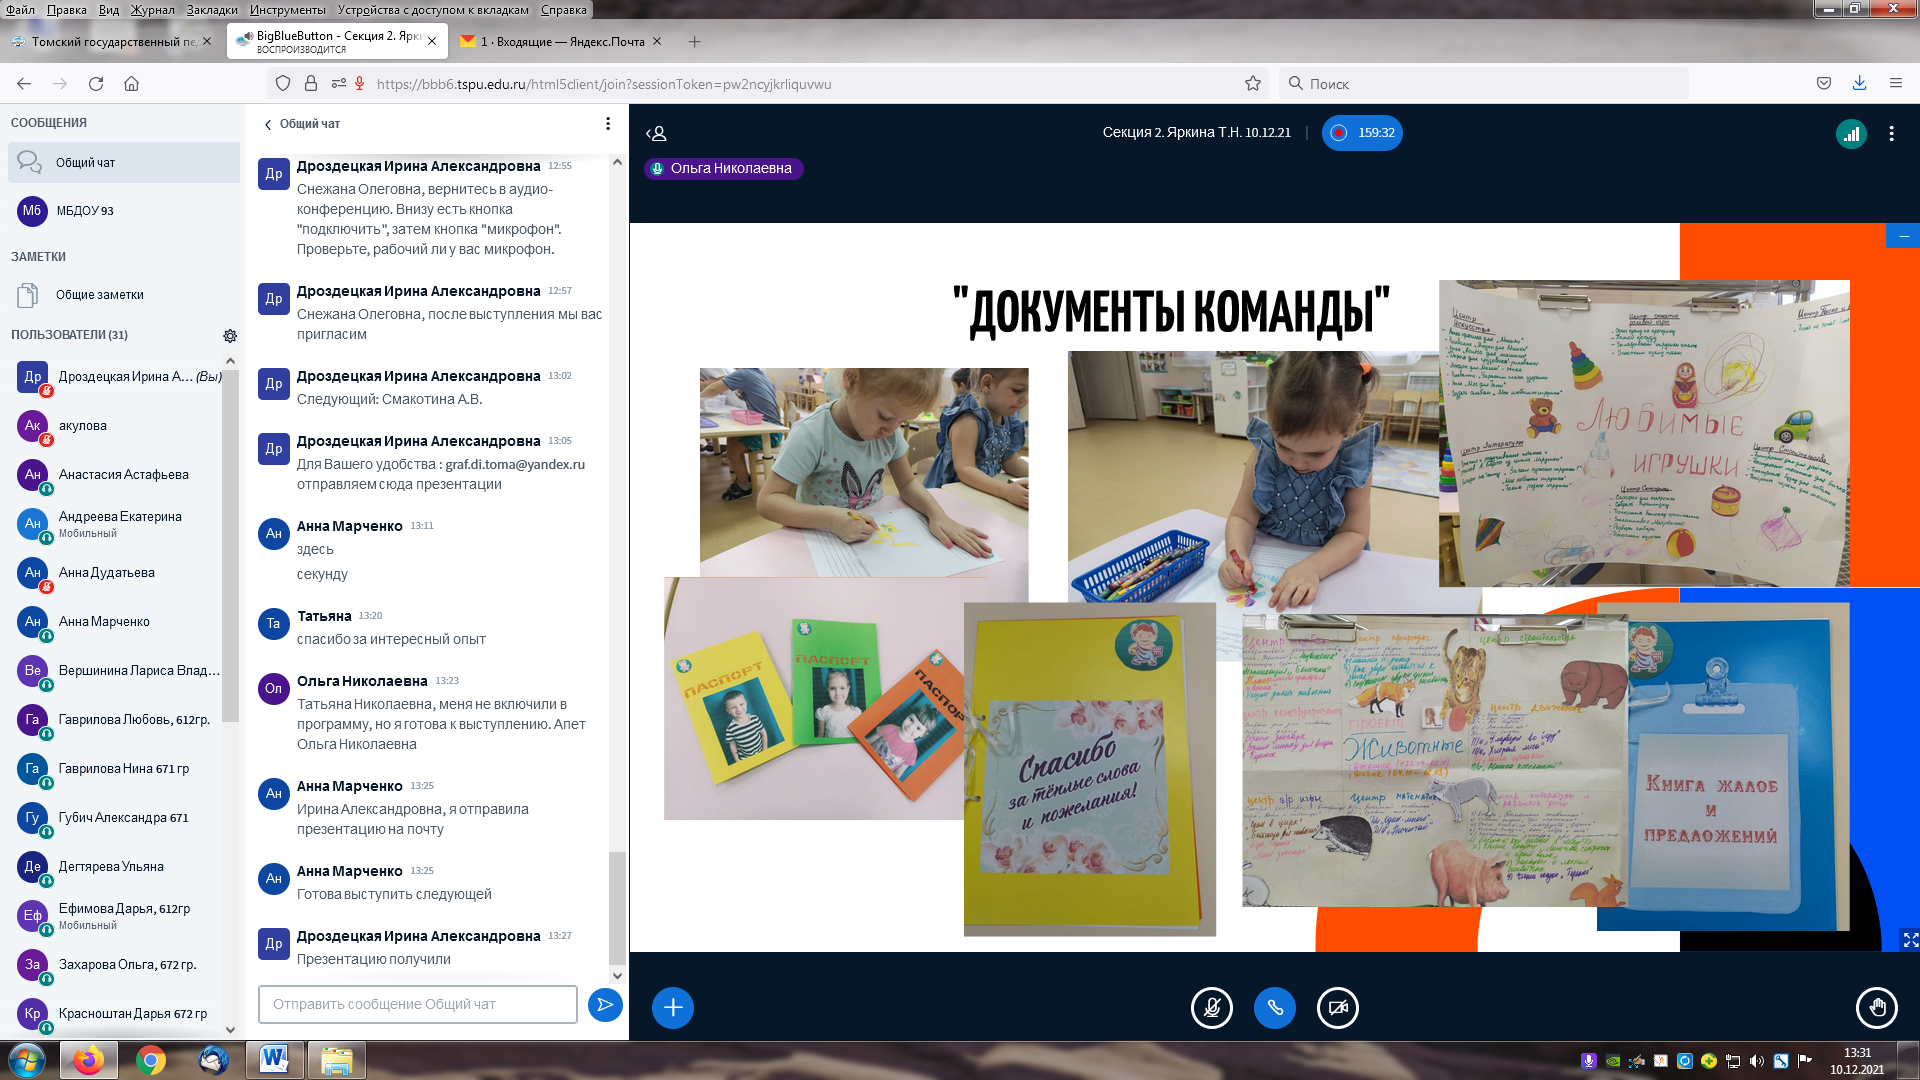The height and width of the screenshot is (1080, 1920).
Task: Open the Закладки browser menu
Action: click(212, 9)
